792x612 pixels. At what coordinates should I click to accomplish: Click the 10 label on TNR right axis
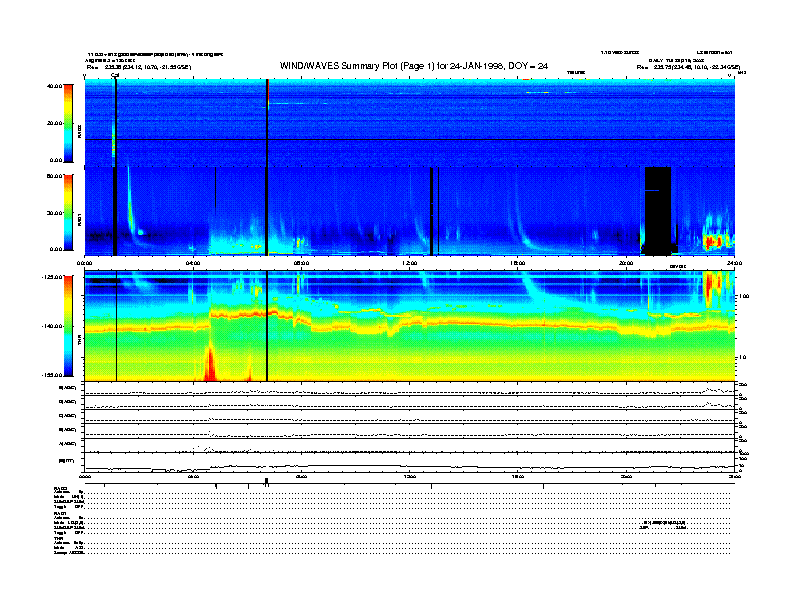pyautogui.click(x=742, y=357)
